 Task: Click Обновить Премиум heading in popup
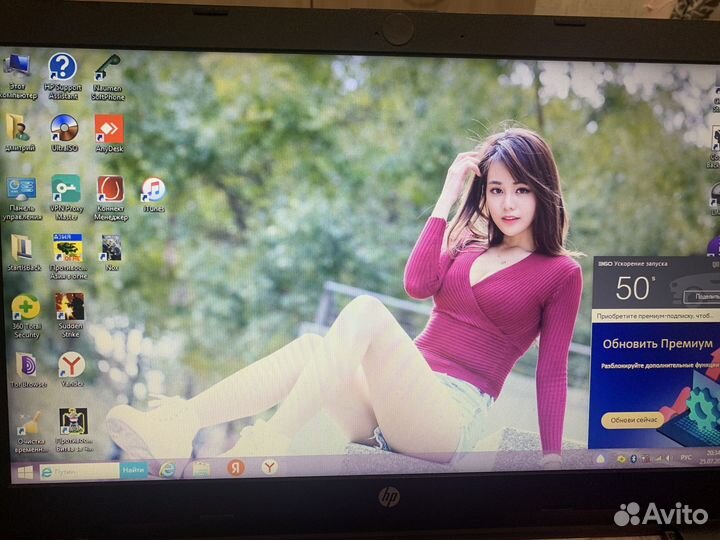pyautogui.click(x=658, y=343)
